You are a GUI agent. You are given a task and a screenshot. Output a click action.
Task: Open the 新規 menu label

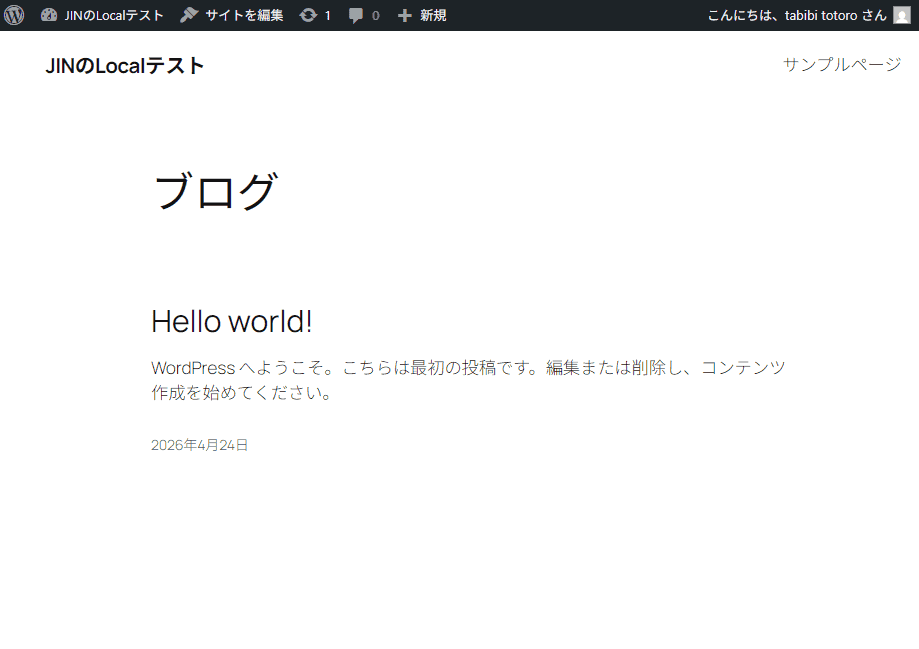point(433,15)
